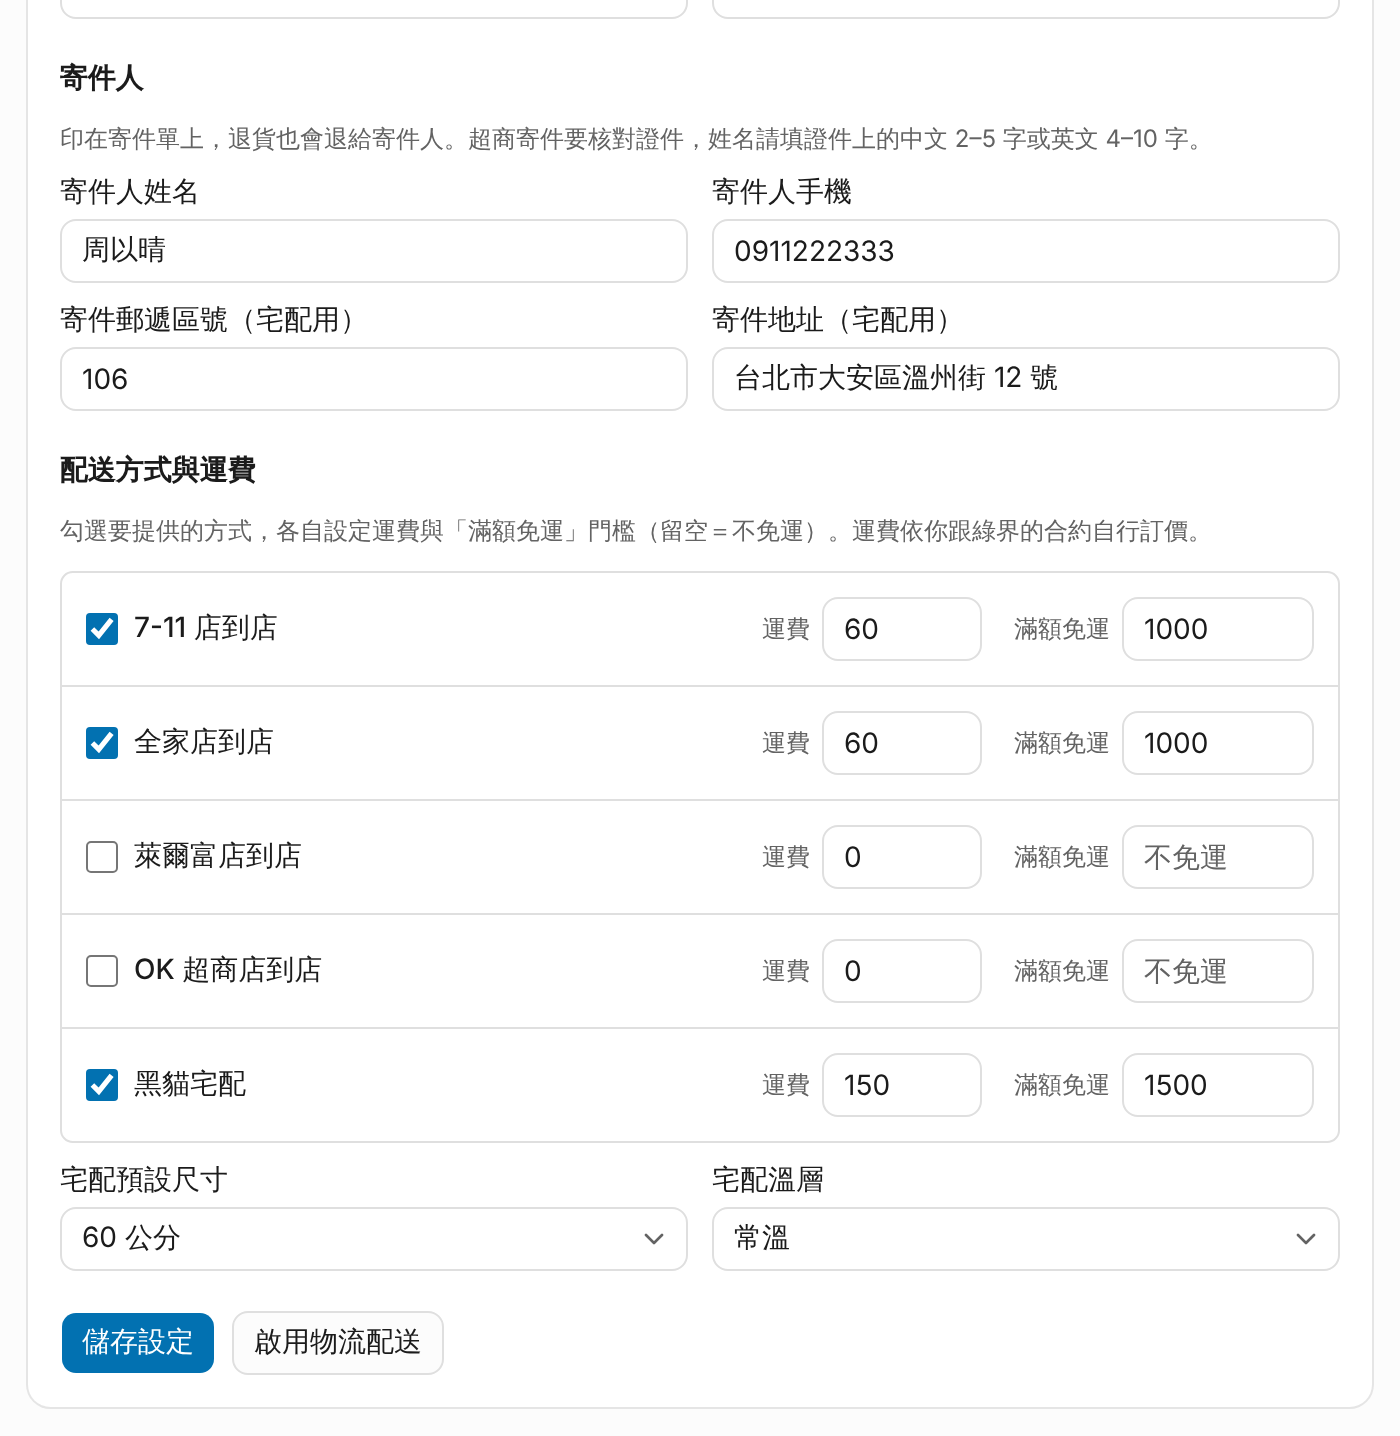Click the 配送方式與運費 heading
1400x1436 pixels.
158,470
